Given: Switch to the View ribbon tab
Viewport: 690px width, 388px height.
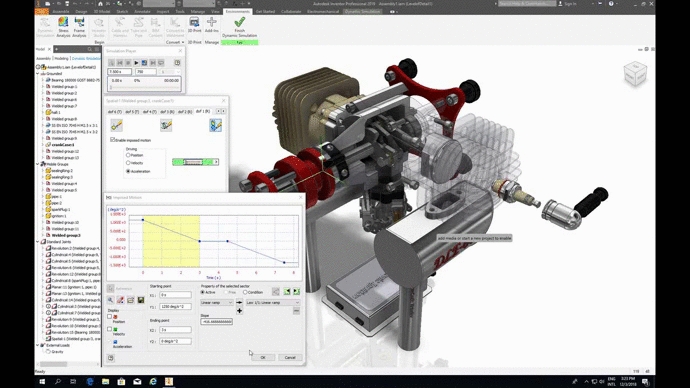Looking at the screenshot, I should tap(215, 11).
